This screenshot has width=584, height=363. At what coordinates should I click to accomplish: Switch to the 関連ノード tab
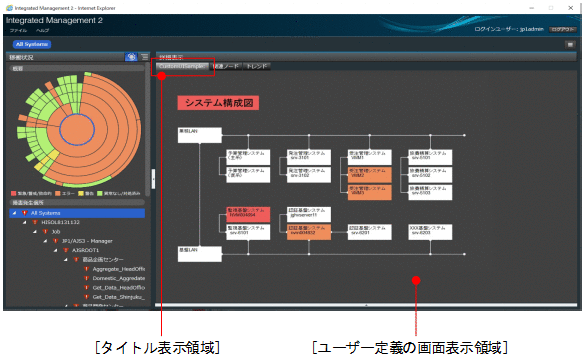point(226,66)
